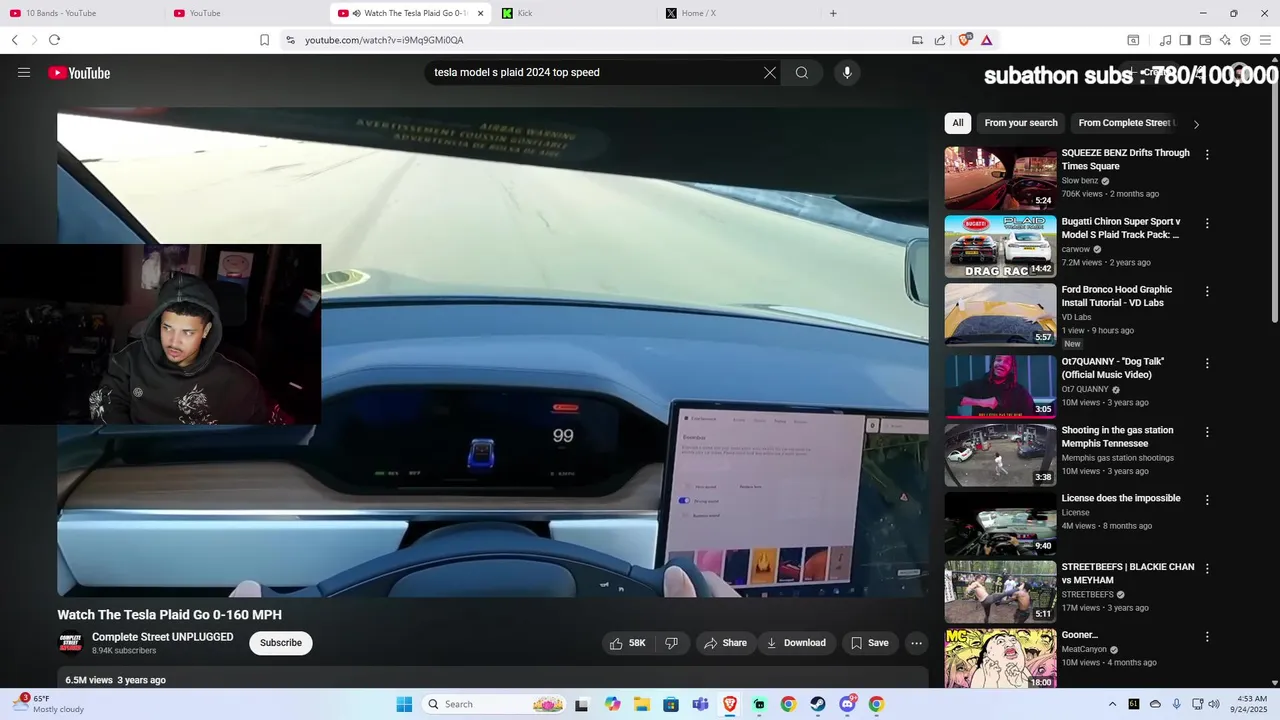
Task: Open options for Dog Talk video
Action: [x=1207, y=363]
